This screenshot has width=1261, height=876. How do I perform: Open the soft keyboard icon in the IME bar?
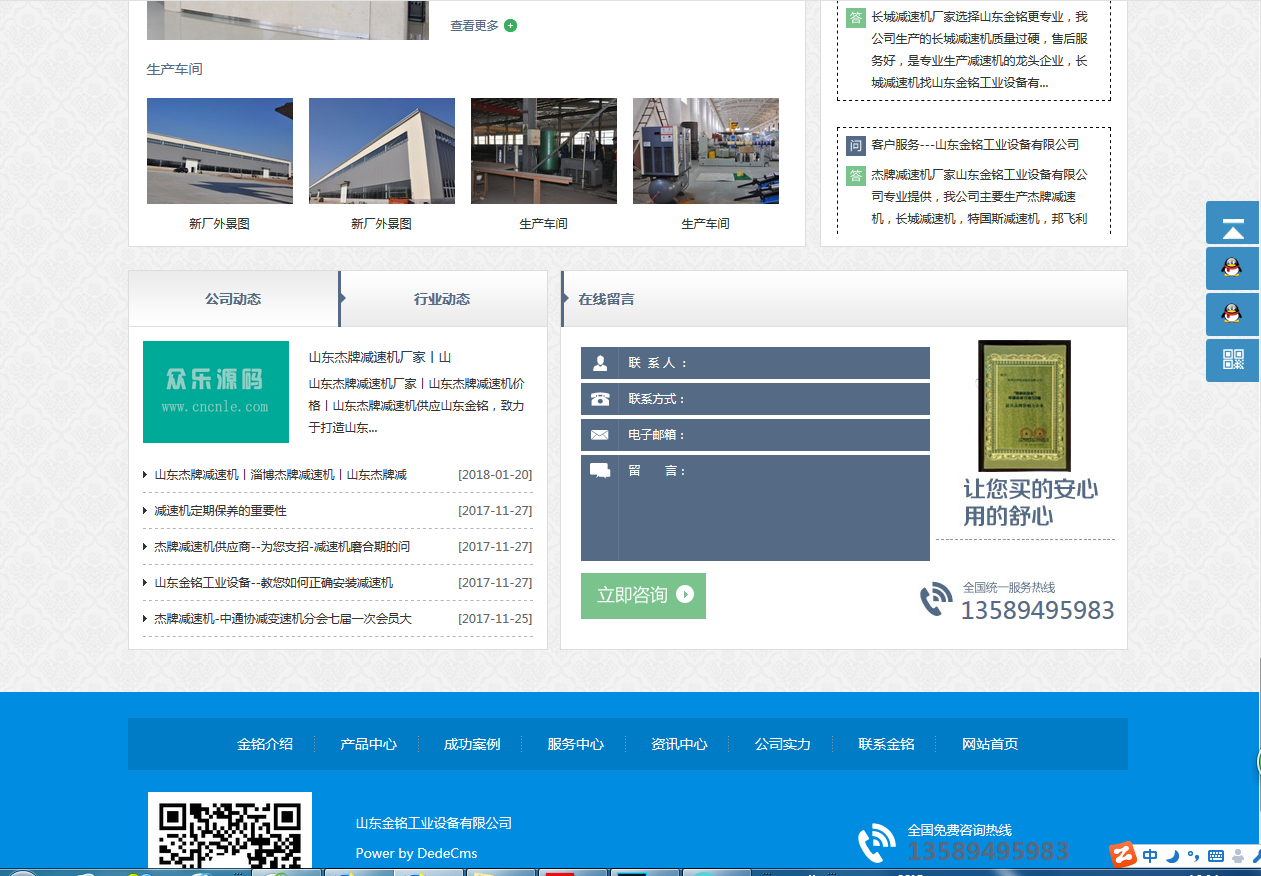1216,856
